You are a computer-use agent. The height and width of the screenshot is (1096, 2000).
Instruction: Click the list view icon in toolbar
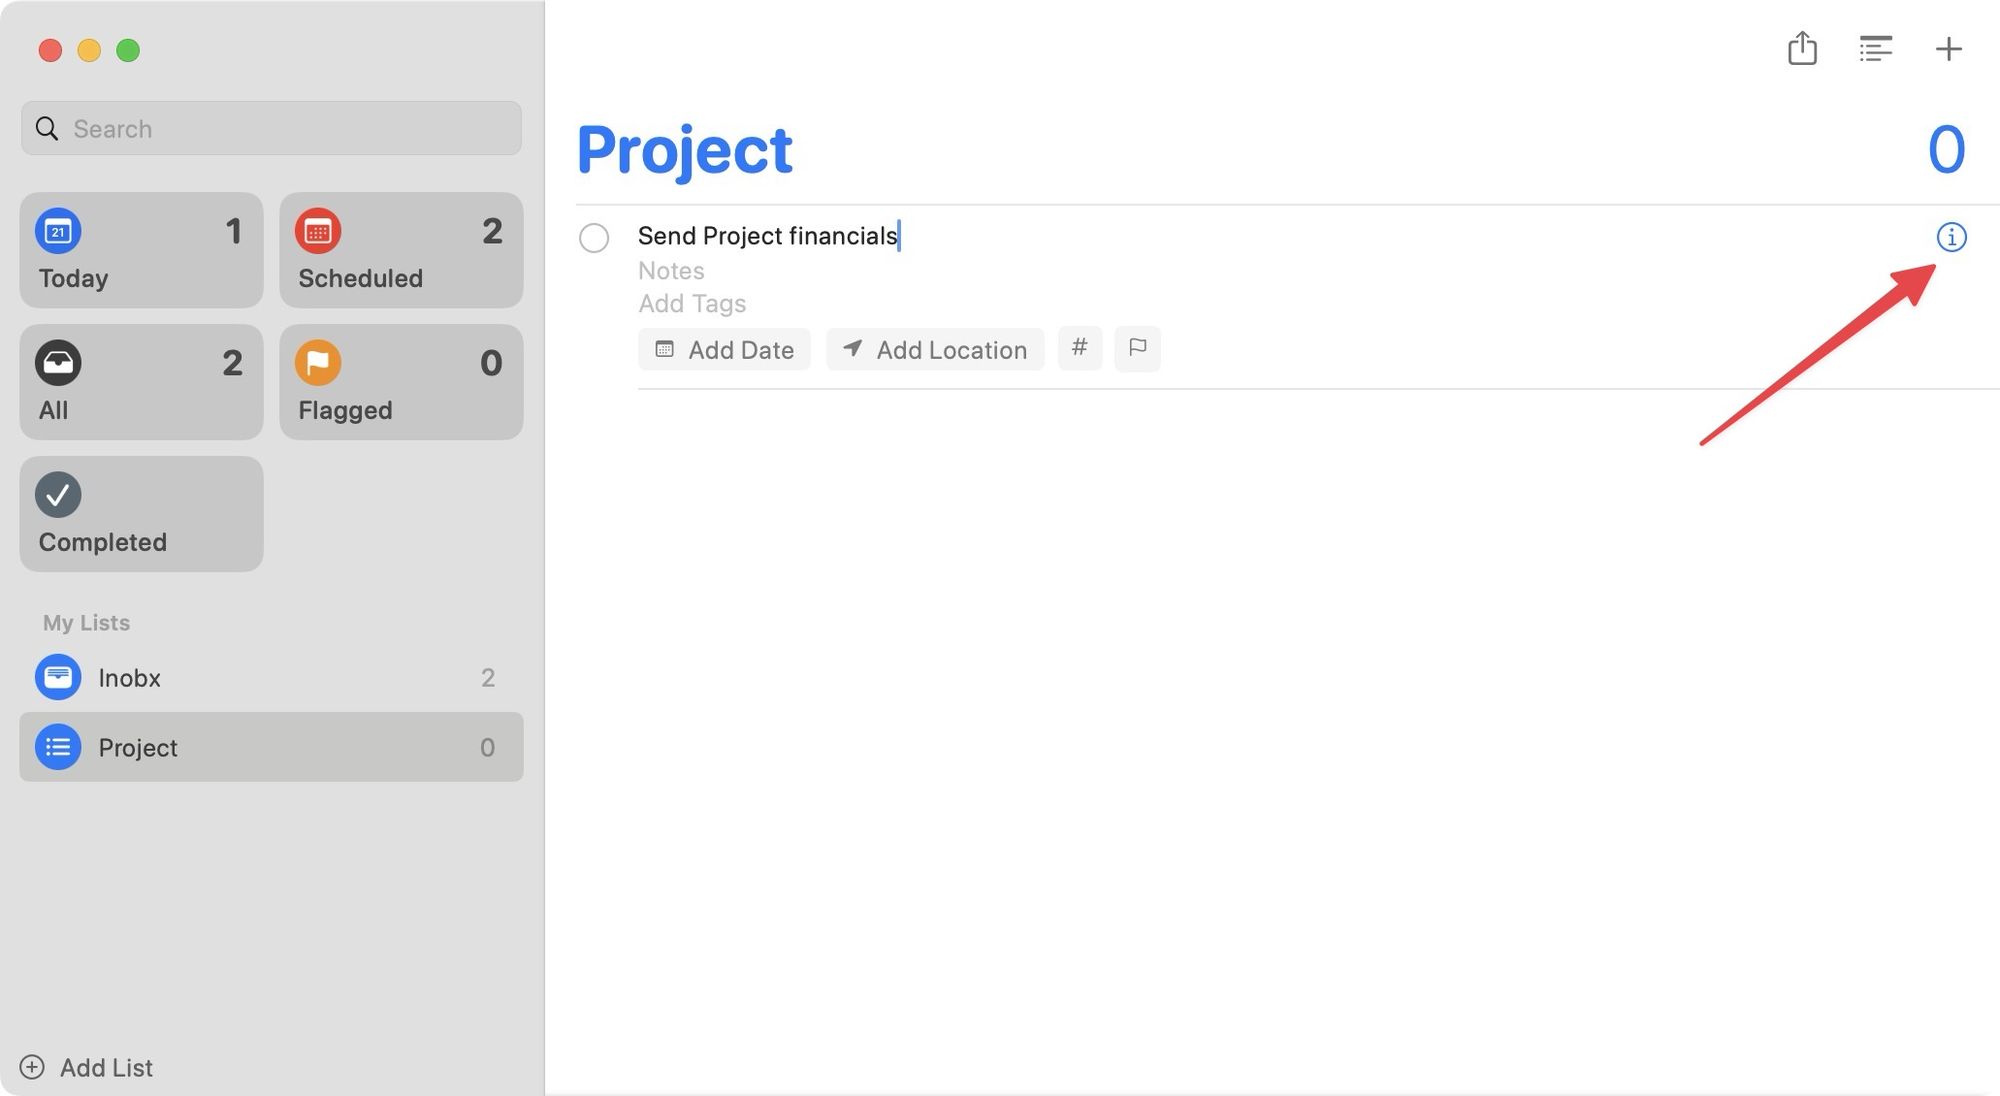(x=1873, y=47)
